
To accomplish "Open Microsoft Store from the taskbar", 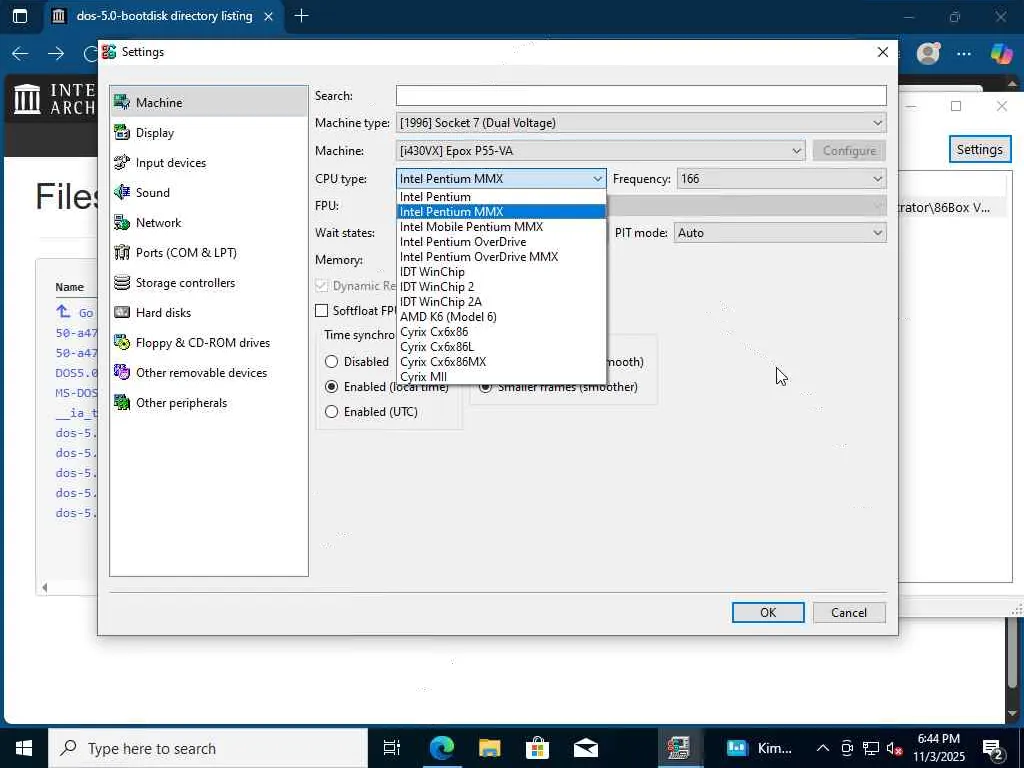I will (537, 748).
